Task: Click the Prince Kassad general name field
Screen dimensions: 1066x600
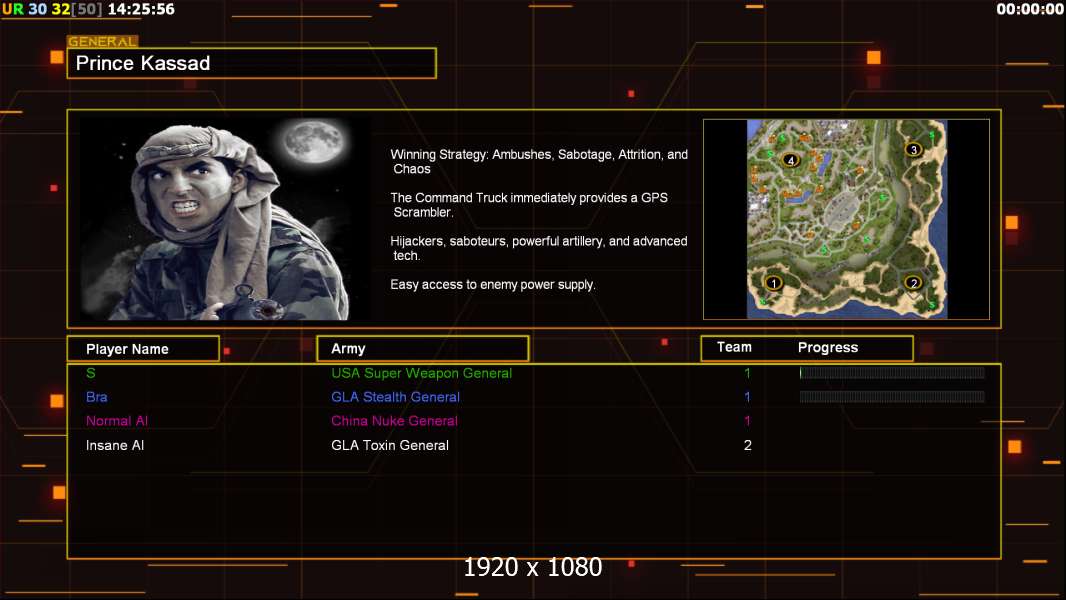Action: (x=252, y=63)
